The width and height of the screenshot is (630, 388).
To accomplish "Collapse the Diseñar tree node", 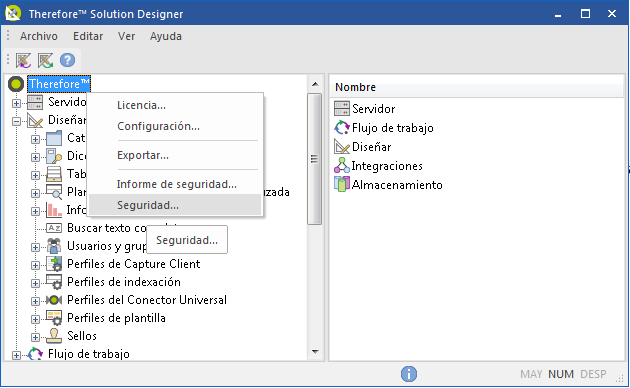I will click(16, 121).
